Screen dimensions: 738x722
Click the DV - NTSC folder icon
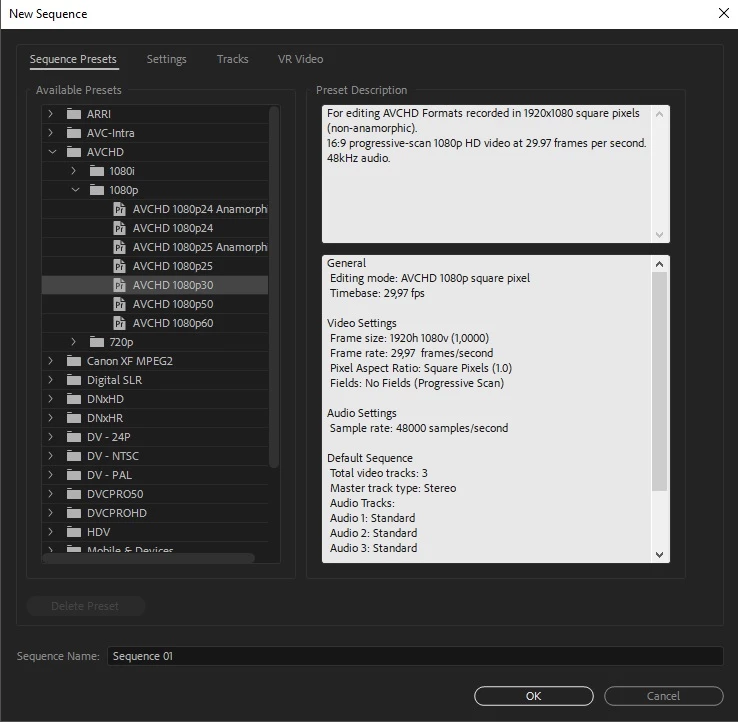74,456
